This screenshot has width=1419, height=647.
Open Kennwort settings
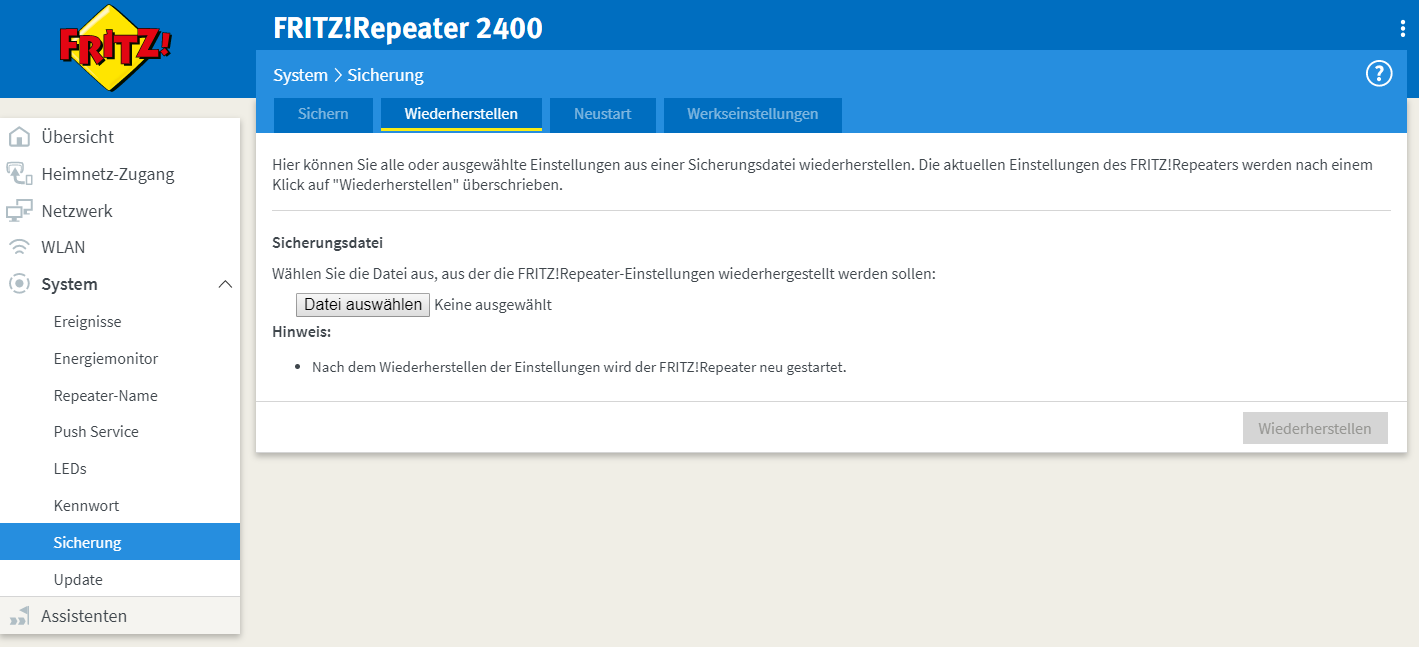pos(120,506)
